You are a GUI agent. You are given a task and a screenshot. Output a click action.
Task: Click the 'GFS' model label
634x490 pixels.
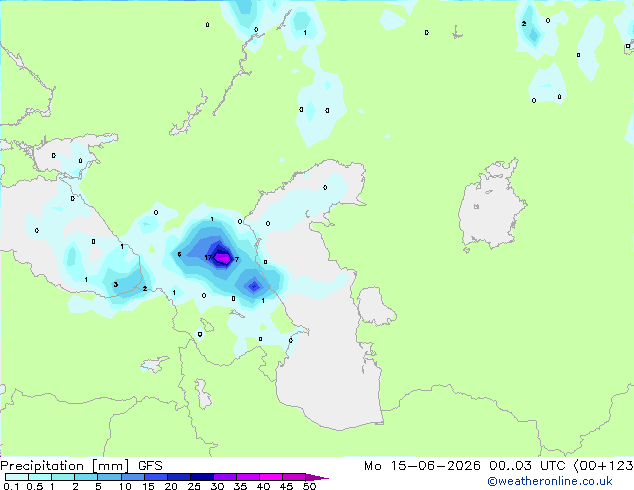click(150, 466)
